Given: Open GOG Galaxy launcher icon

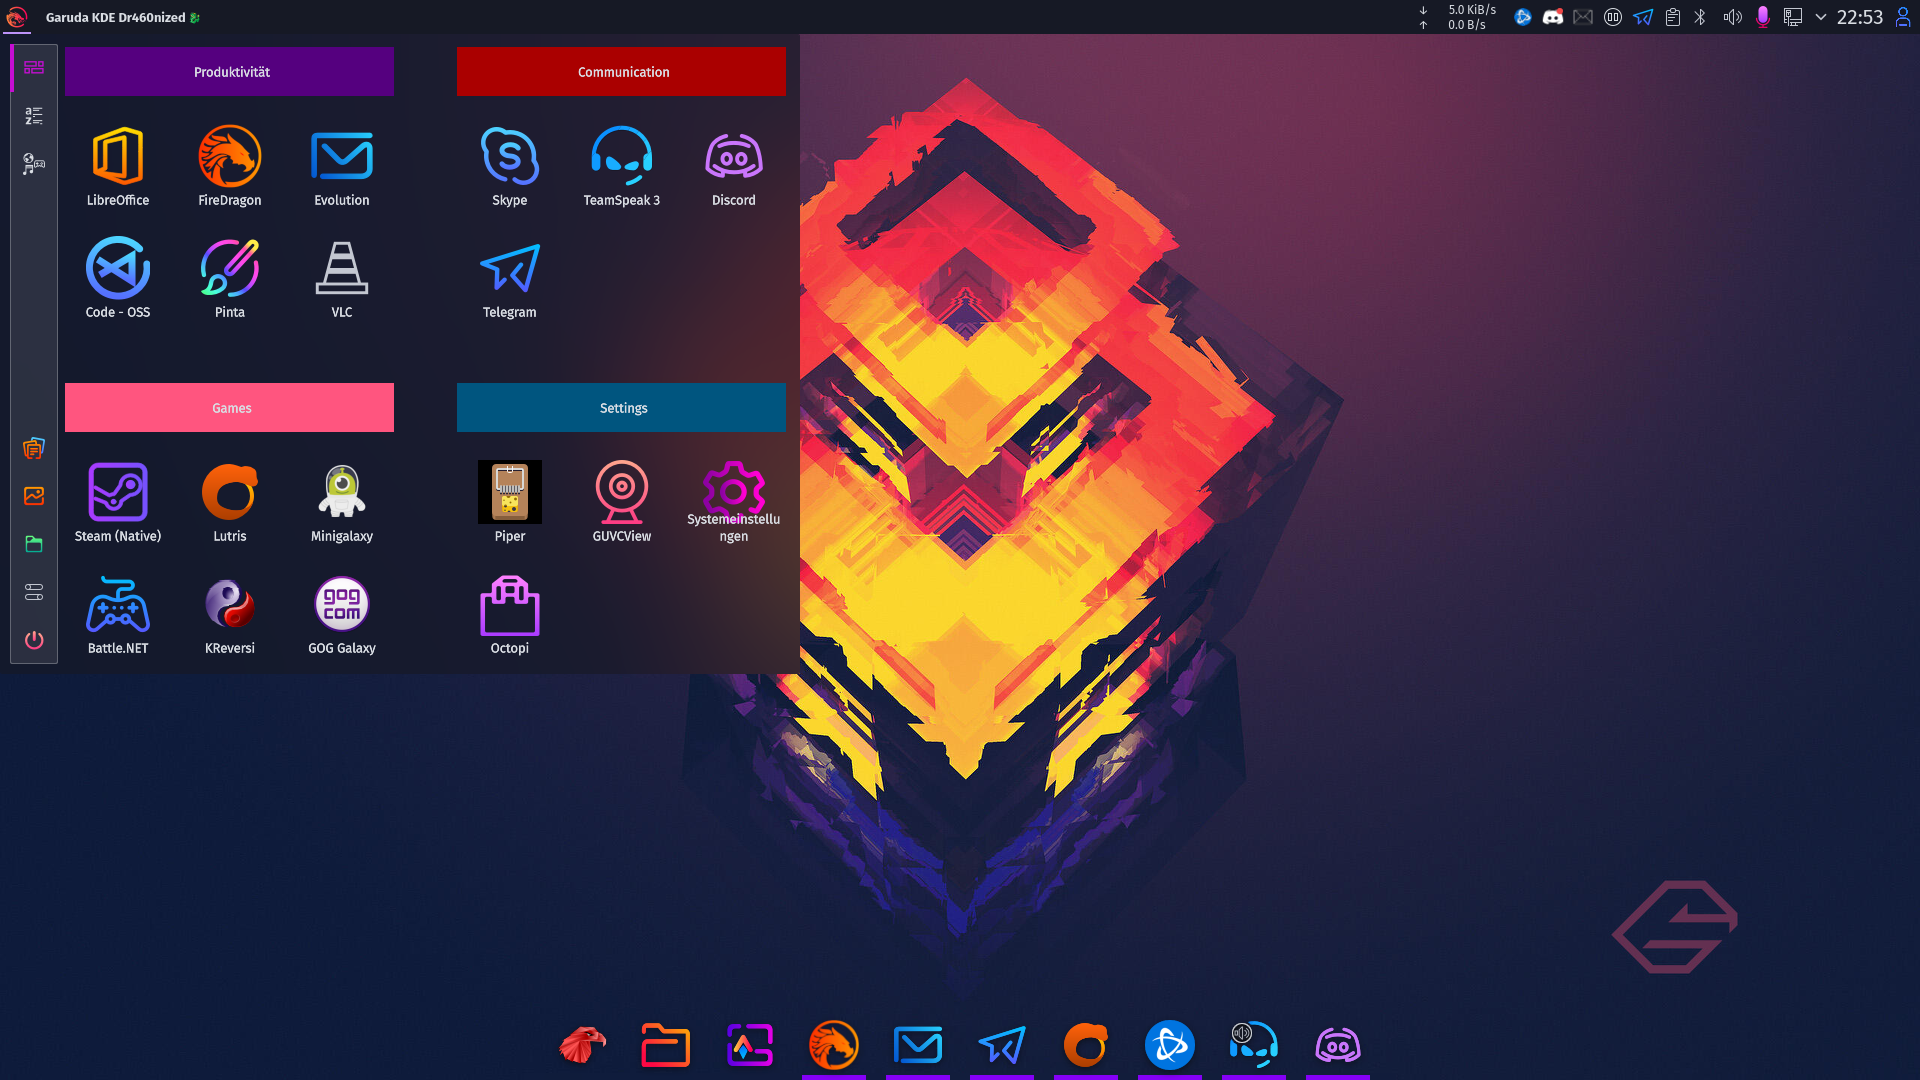Looking at the screenshot, I should pyautogui.click(x=341, y=605).
